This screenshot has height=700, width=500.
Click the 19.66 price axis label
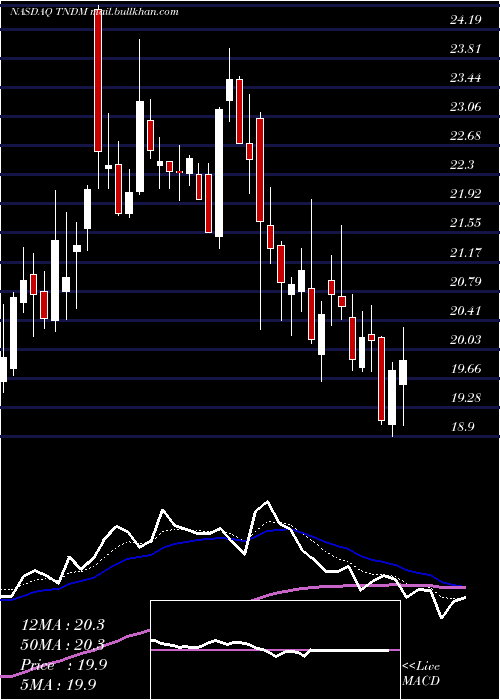466,369
